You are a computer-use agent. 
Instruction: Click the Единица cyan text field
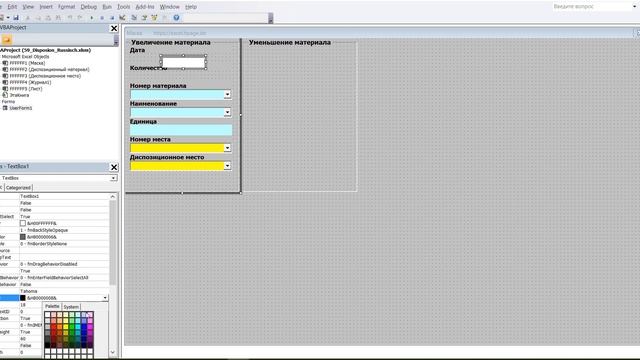click(181, 130)
